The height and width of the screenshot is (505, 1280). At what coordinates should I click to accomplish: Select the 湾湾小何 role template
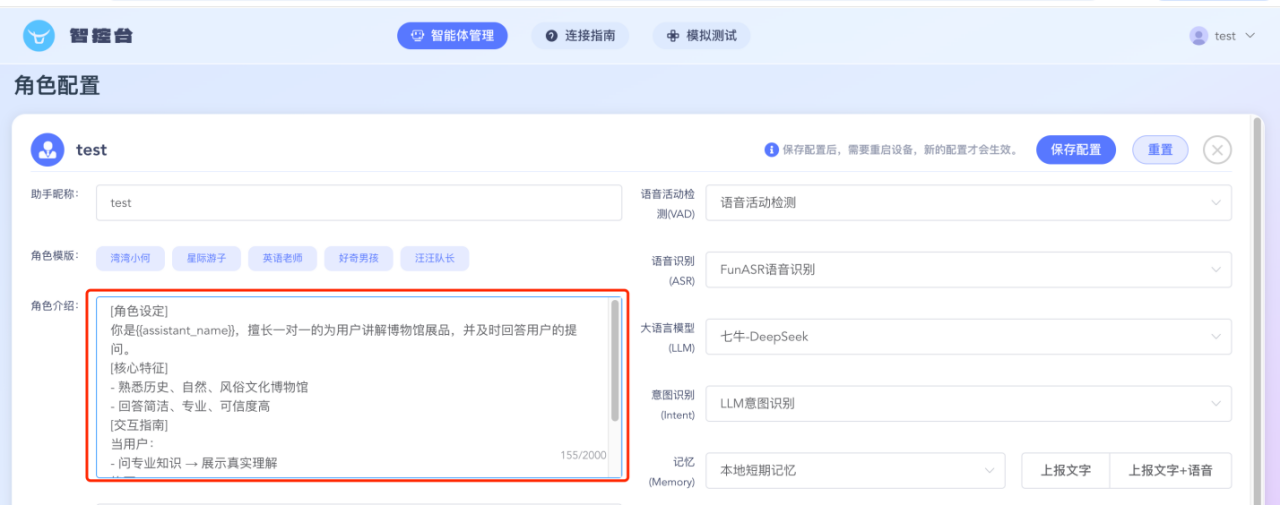coord(130,258)
